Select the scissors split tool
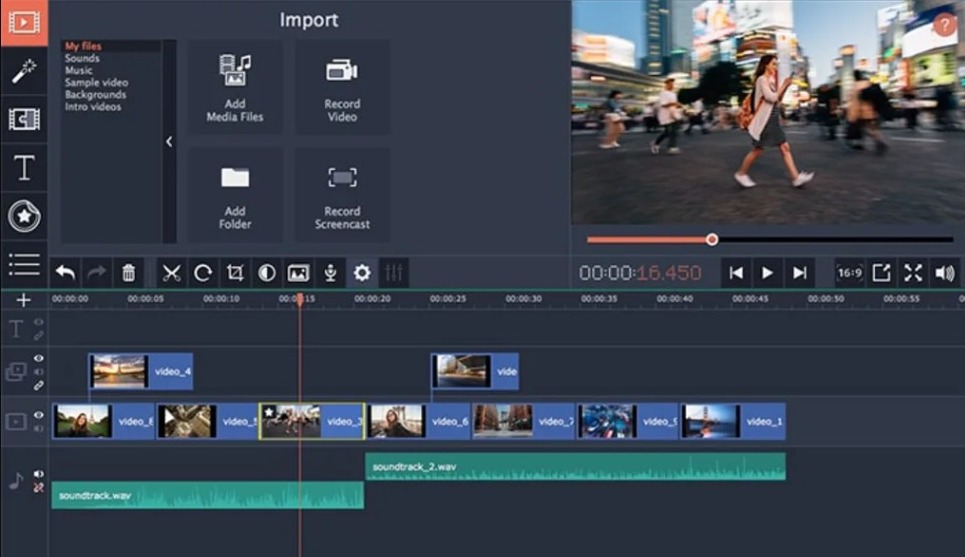 coord(171,272)
